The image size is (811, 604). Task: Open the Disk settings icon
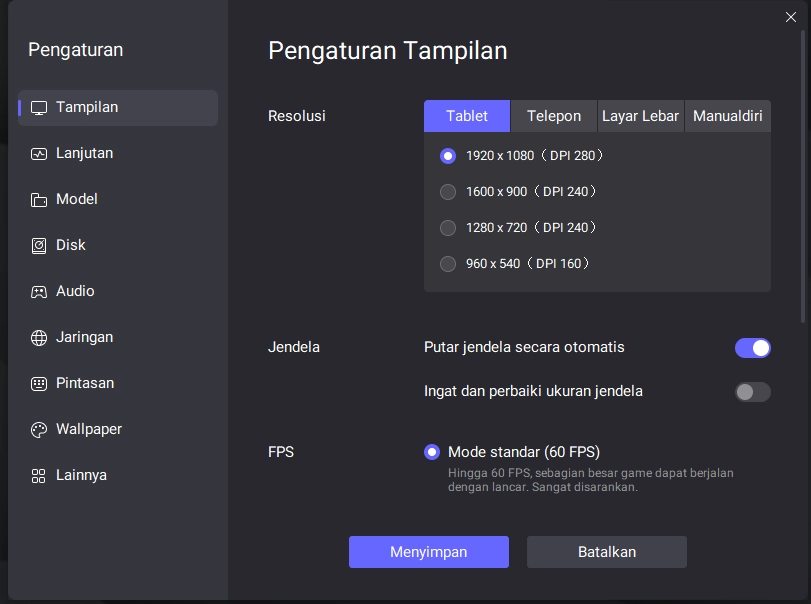[x=39, y=246]
